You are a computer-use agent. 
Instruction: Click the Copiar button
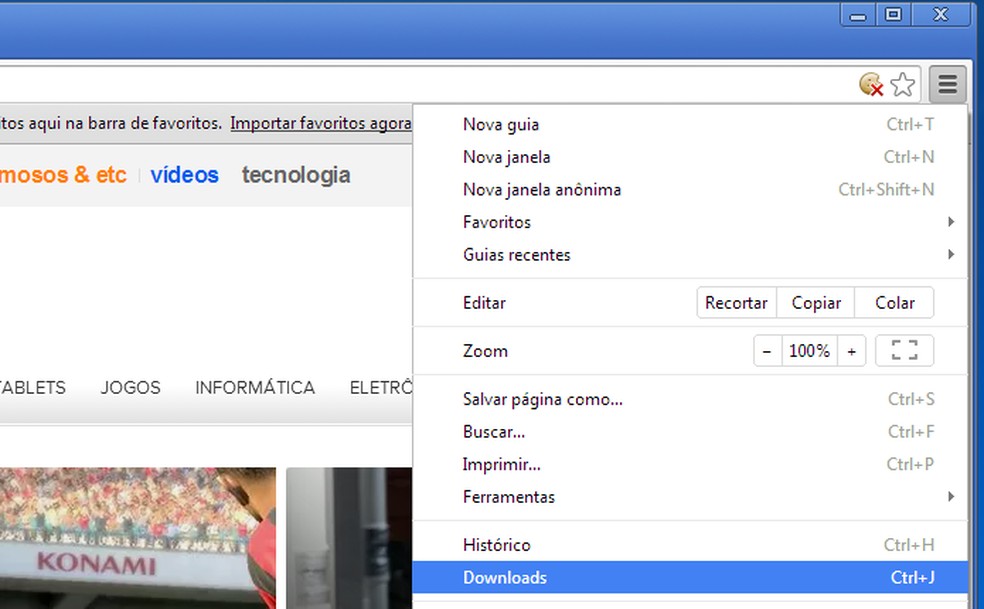pos(815,302)
